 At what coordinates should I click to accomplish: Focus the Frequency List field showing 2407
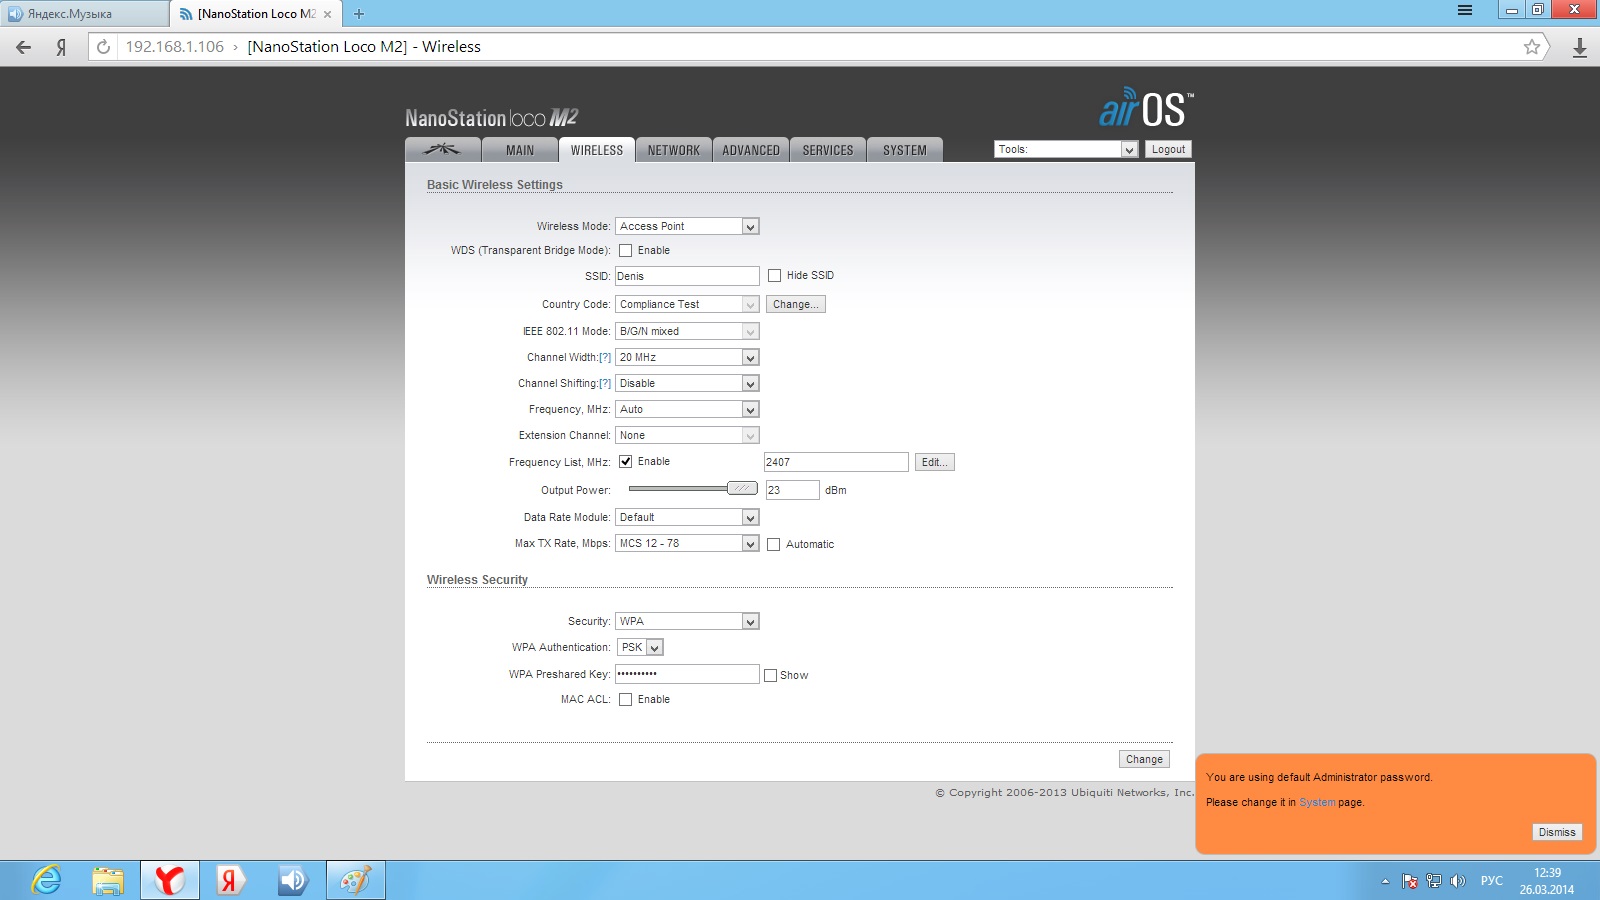[836, 462]
